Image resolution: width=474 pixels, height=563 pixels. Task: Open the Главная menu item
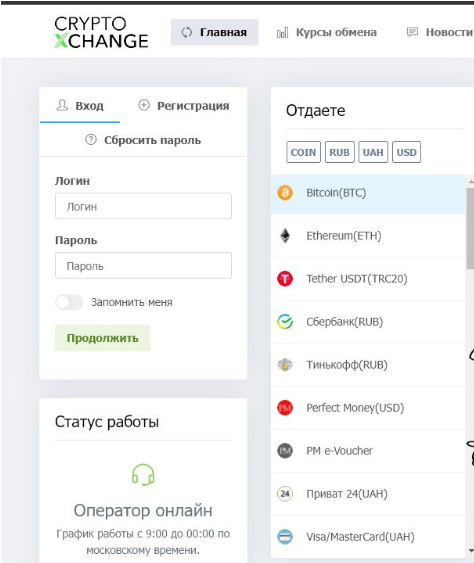pyautogui.click(x=214, y=32)
